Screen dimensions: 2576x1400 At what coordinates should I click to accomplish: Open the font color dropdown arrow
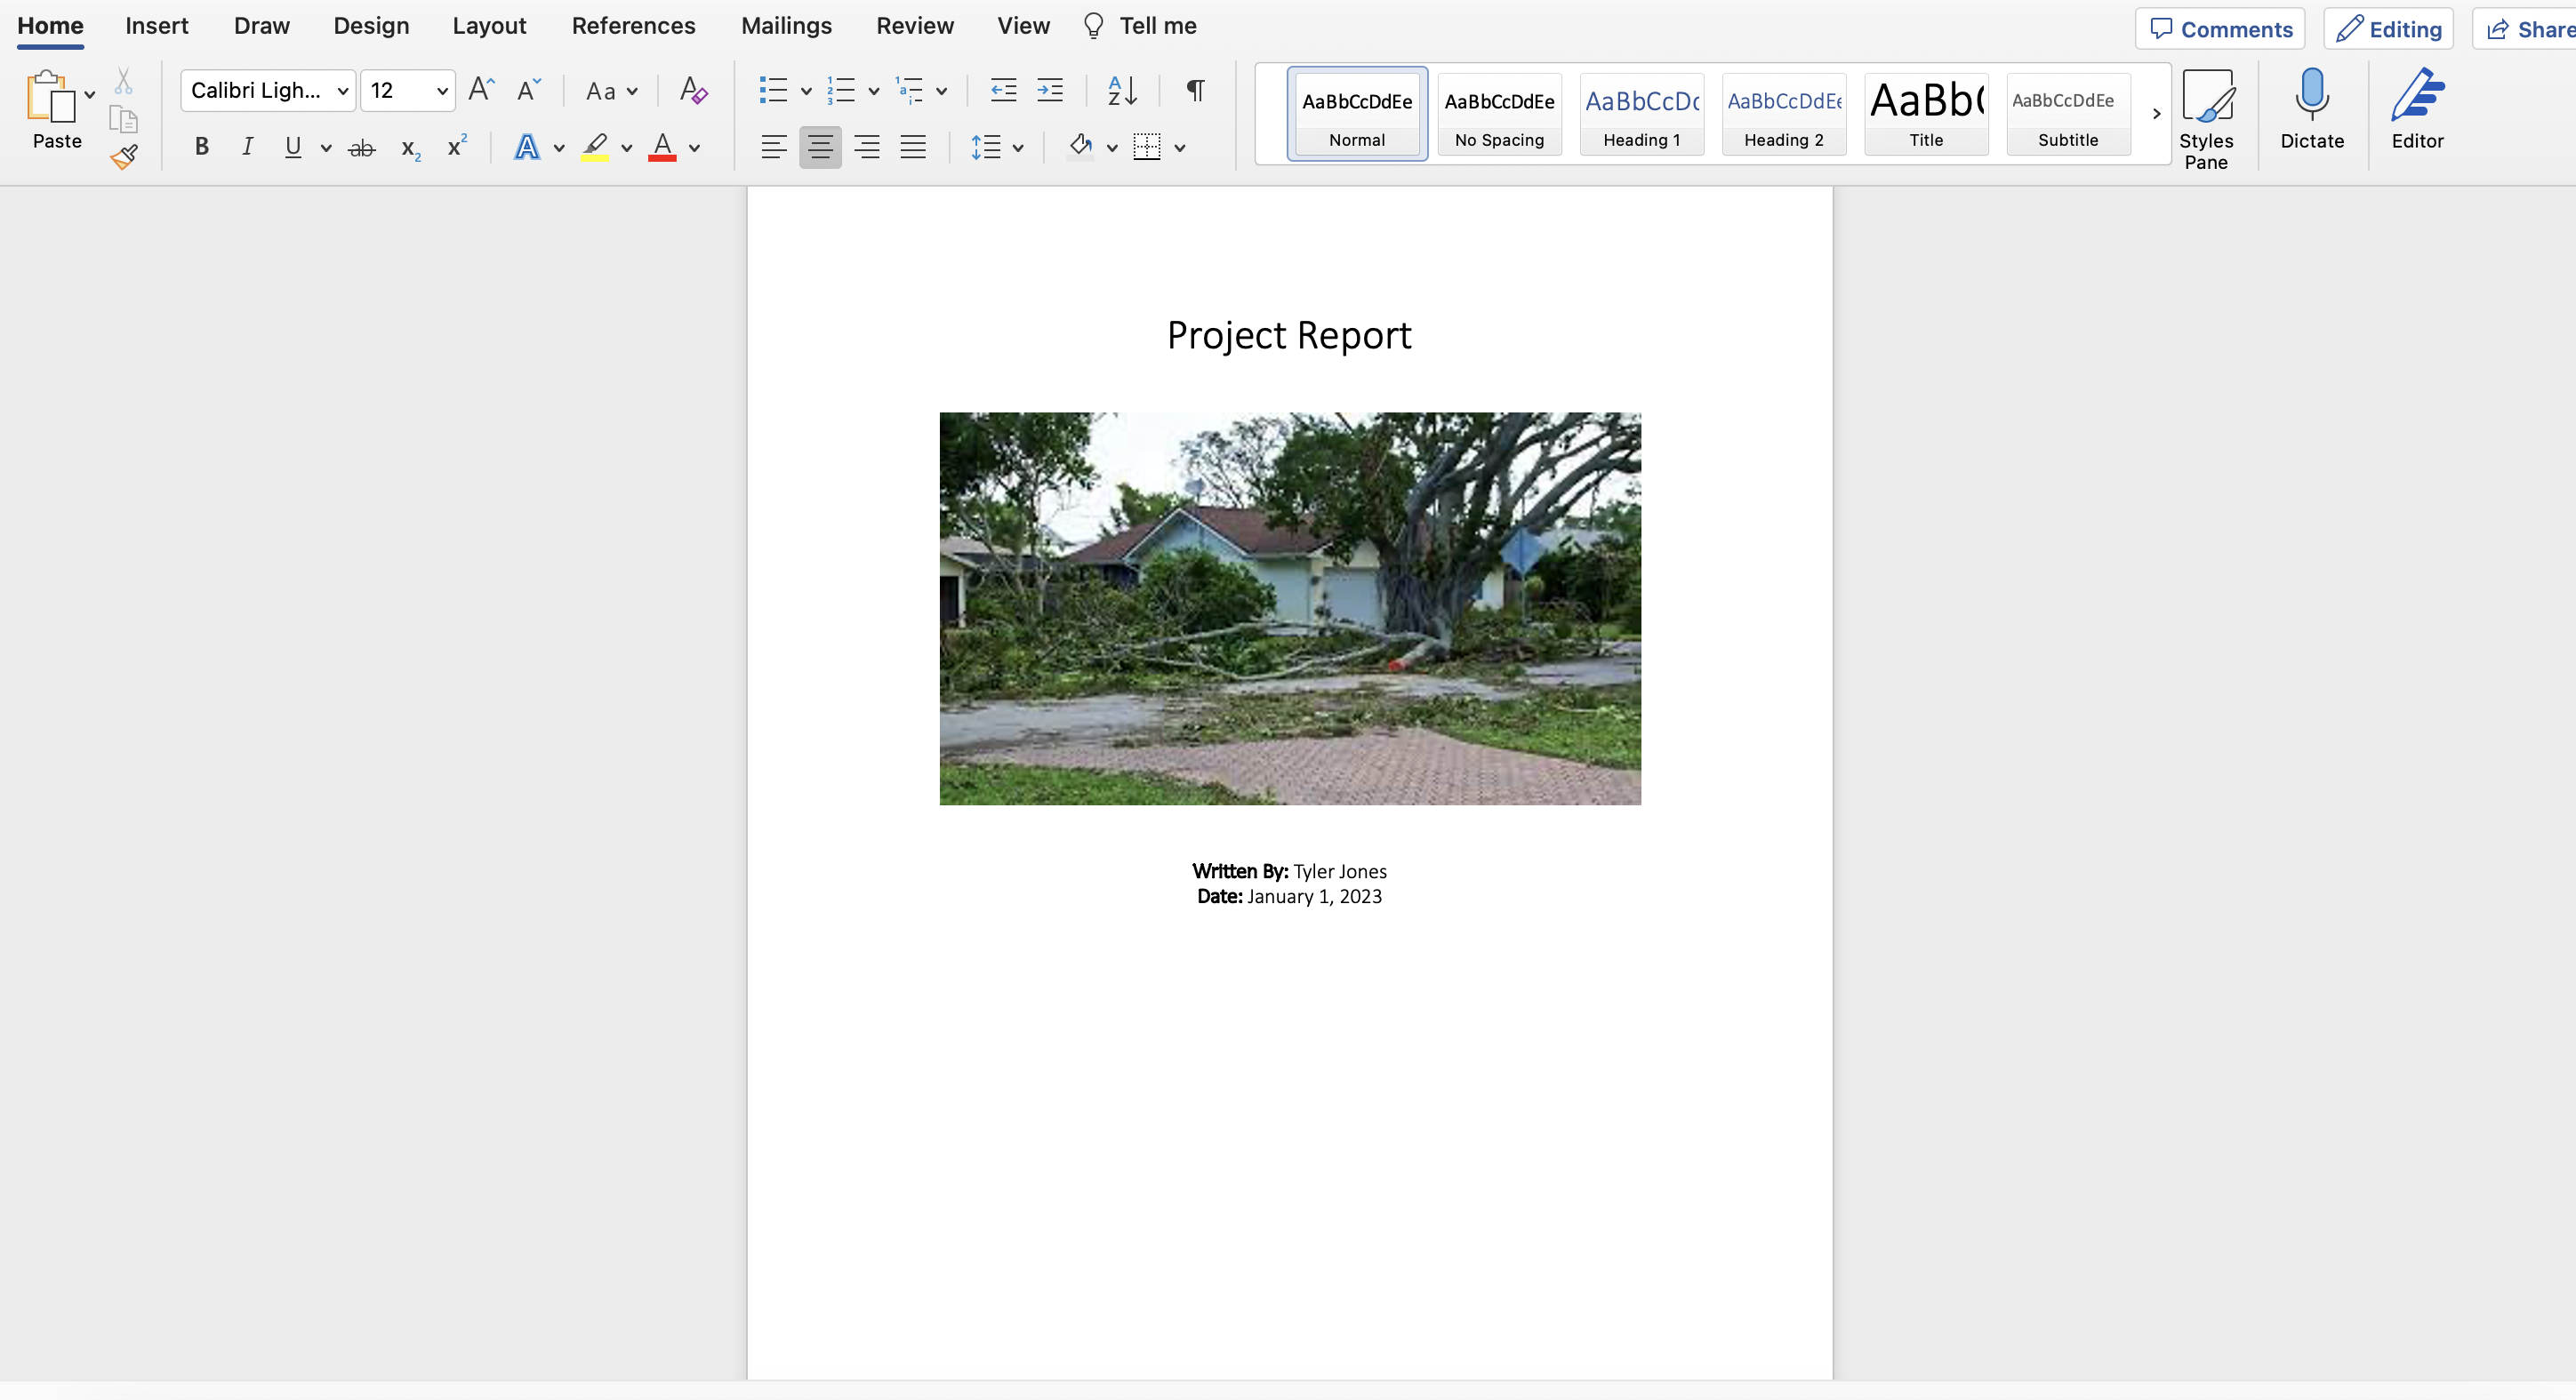point(696,147)
